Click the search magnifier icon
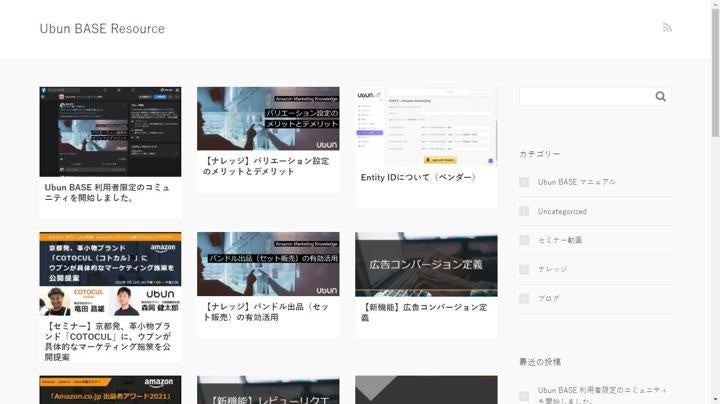The height and width of the screenshot is (404, 720). point(660,96)
